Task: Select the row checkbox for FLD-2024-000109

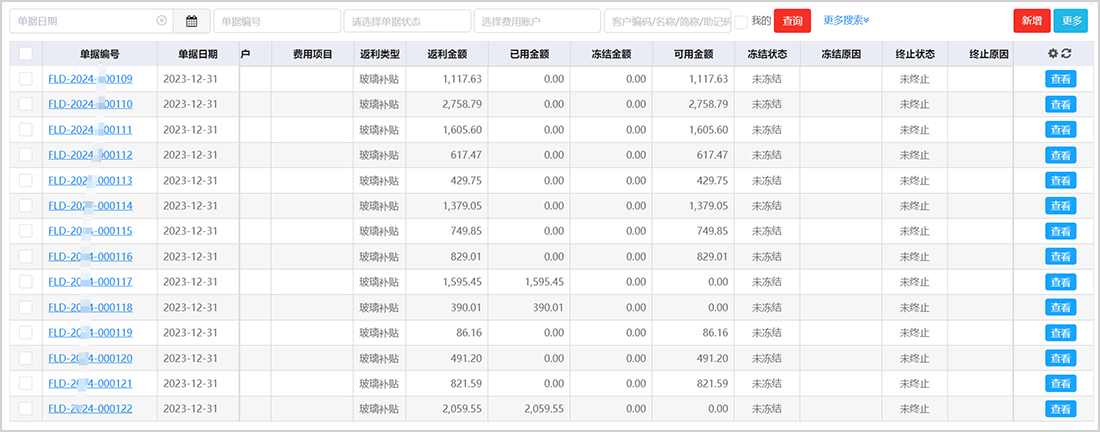Action: pyautogui.click(x=26, y=78)
